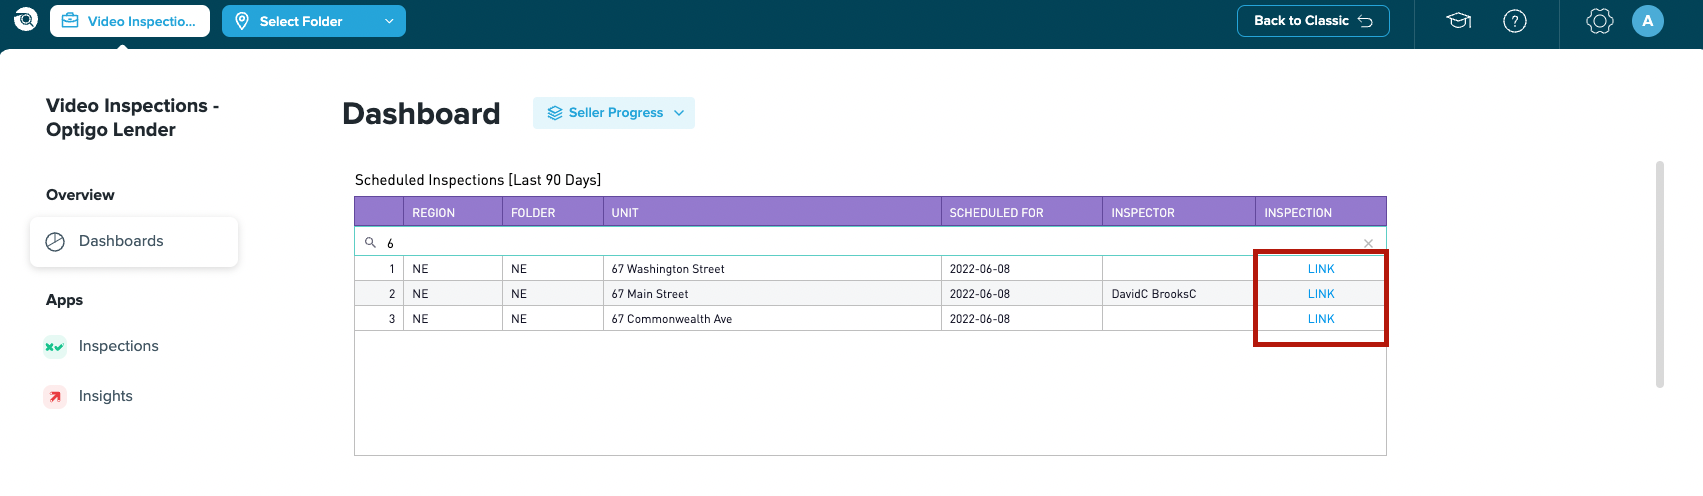Select the 67 Washington Street cell
Screen dimensions: 1703x496
[772, 269]
